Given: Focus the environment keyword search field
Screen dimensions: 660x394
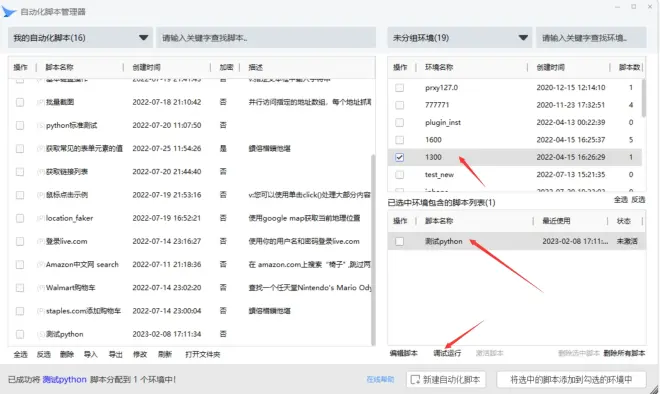Looking at the screenshot, I should coord(591,37).
